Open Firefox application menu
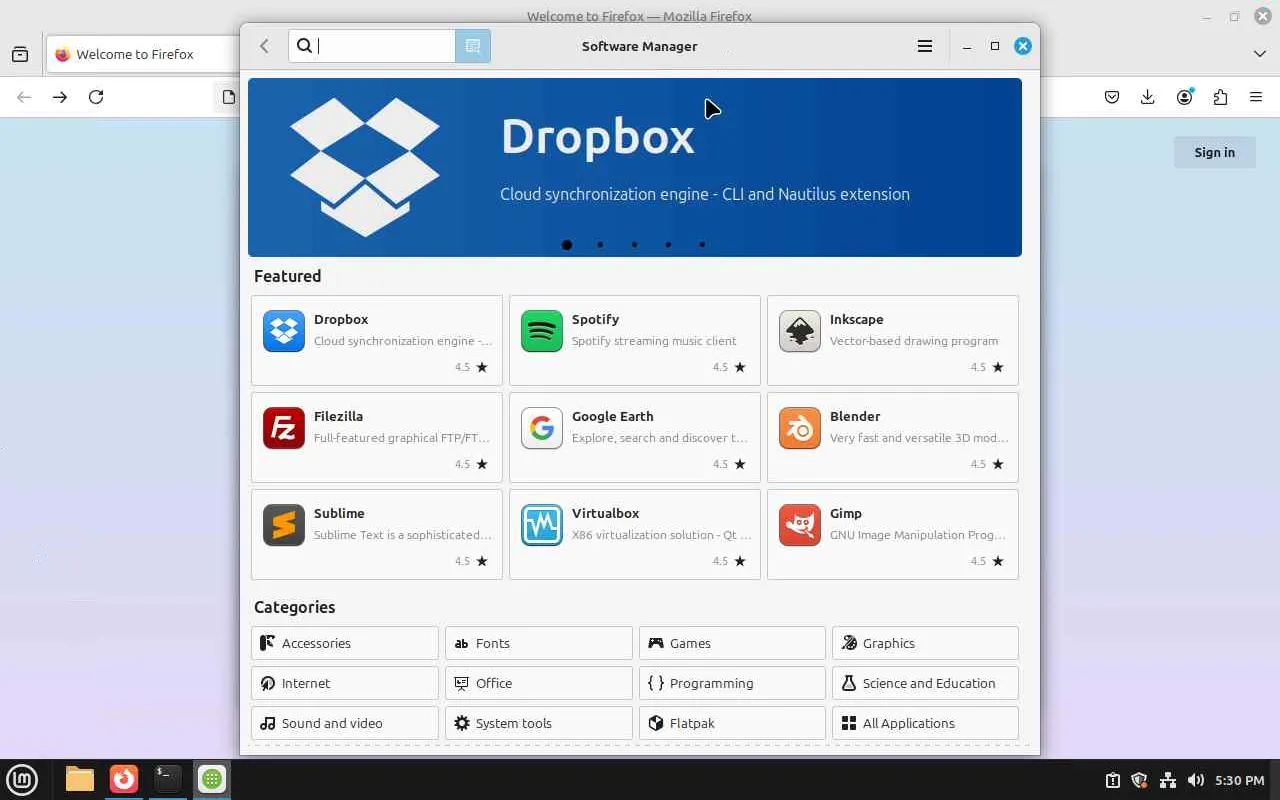 (x=1256, y=97)
